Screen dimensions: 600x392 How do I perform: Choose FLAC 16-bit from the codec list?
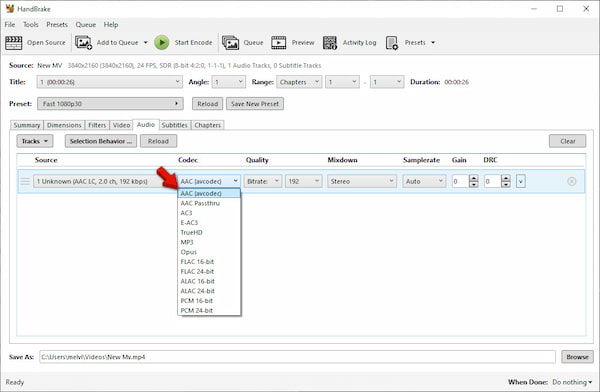(x=209, y=262)
